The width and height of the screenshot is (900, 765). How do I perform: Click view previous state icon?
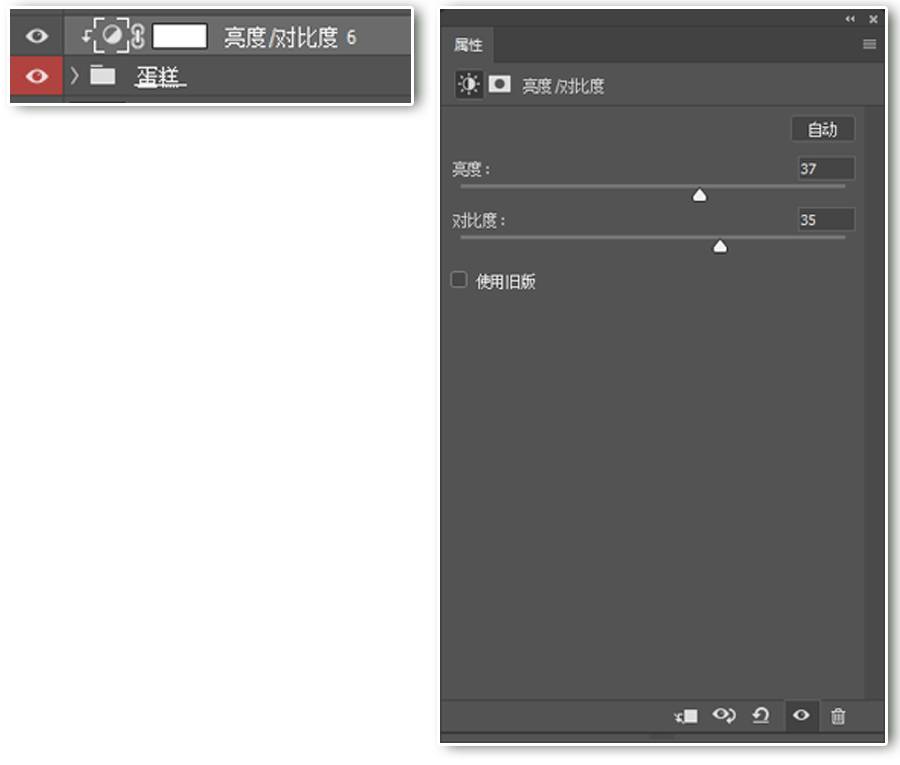[724, 715]
